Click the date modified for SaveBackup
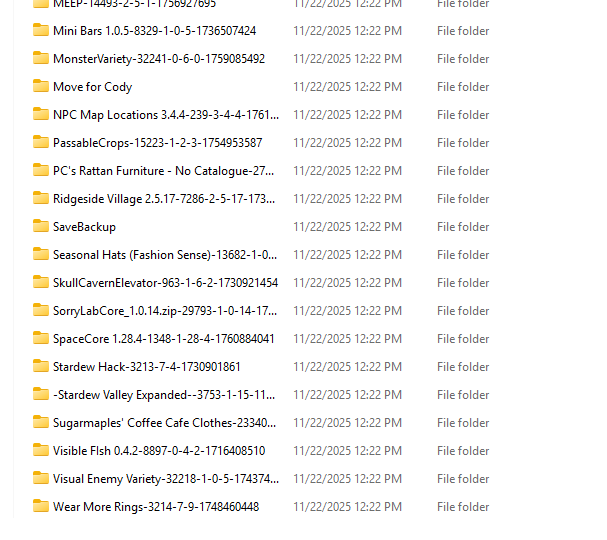607x540 pixels. pyautogui.click(x=347, y=227)
